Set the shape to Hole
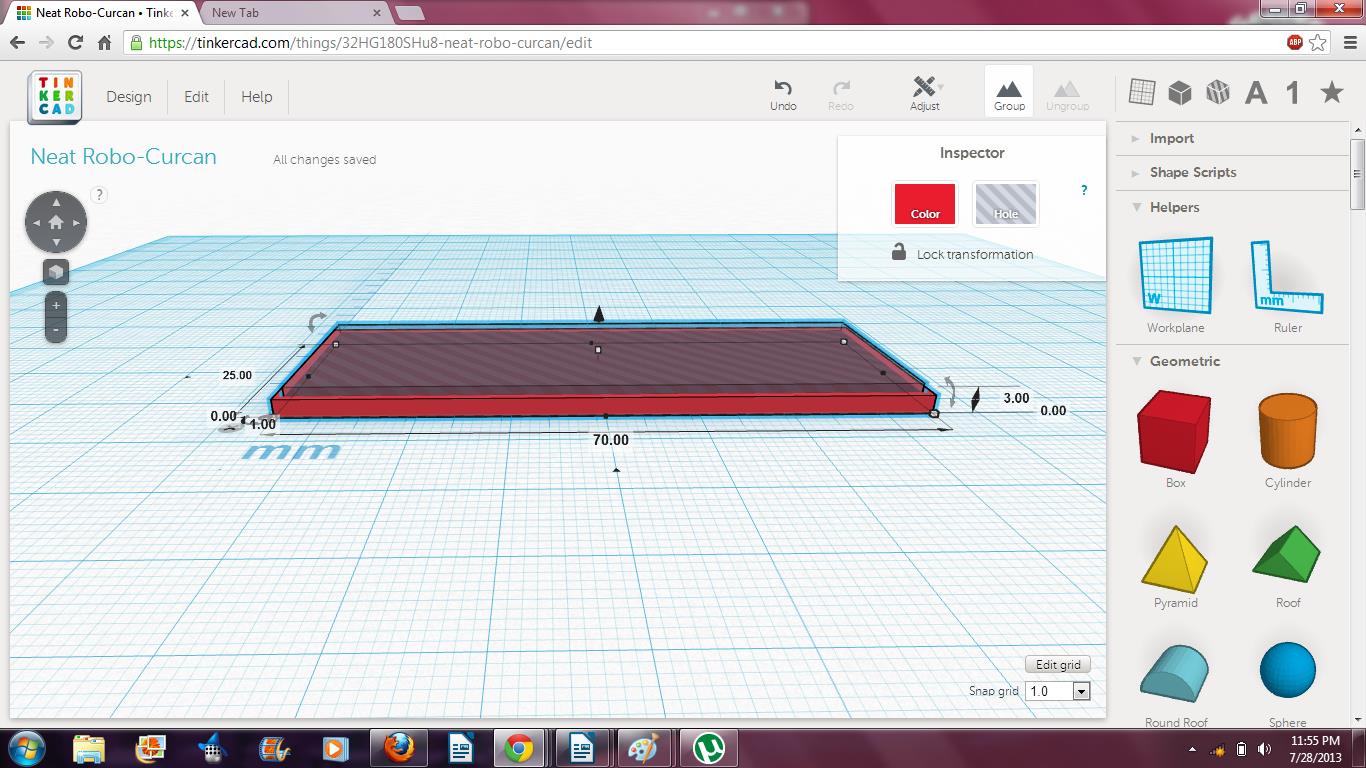 (1005, 203)
